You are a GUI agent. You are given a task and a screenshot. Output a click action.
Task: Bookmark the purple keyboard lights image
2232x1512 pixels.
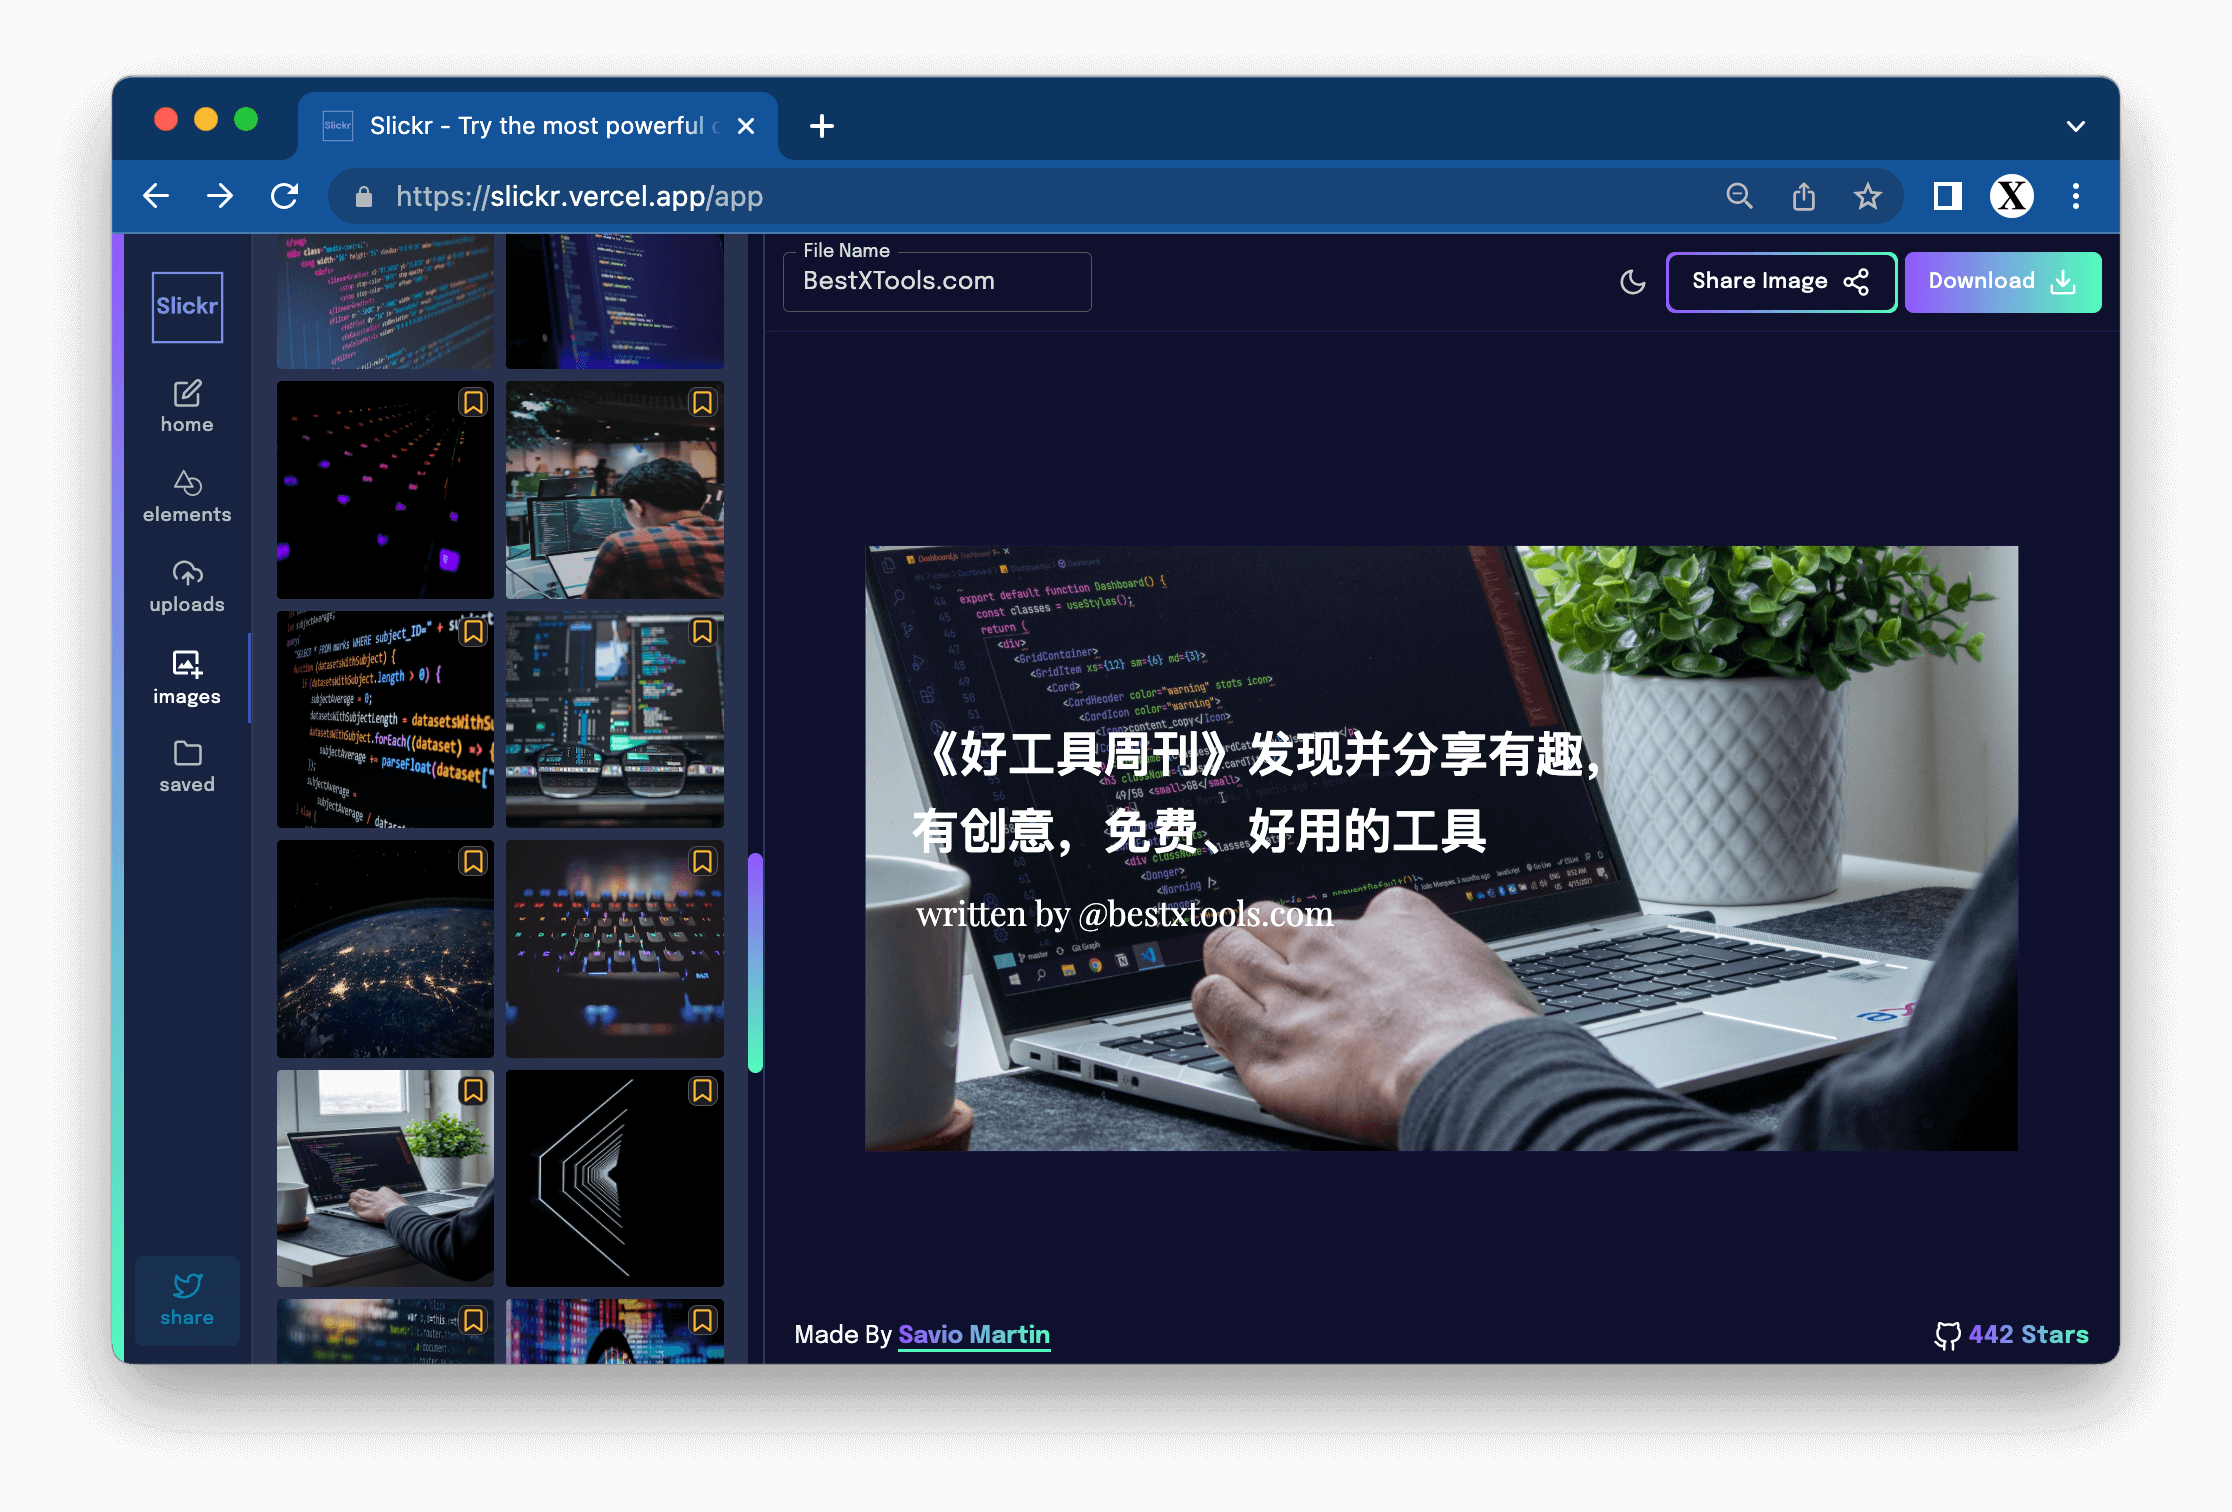pyautogui.click(x=473, y=402)
